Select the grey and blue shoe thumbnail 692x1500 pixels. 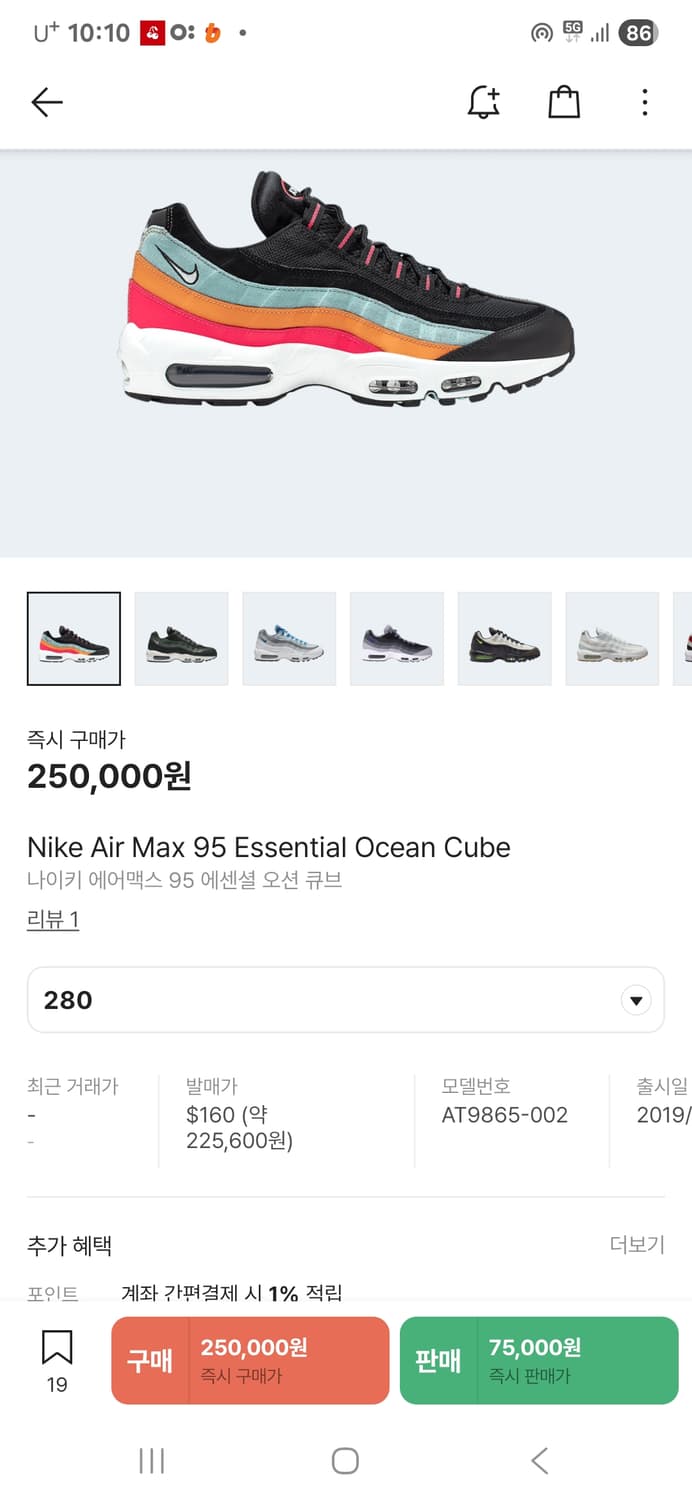pyautogui.click(x=289, y=639)
